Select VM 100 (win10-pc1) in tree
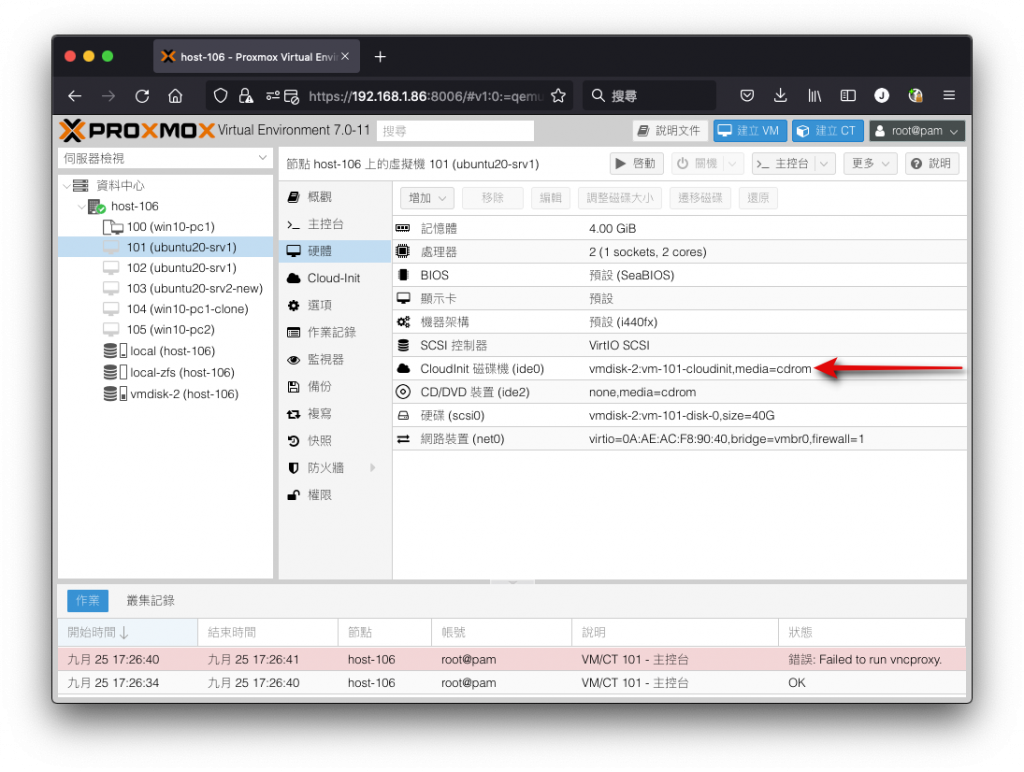The image size is (1024, 772). [x=170, y=227]
